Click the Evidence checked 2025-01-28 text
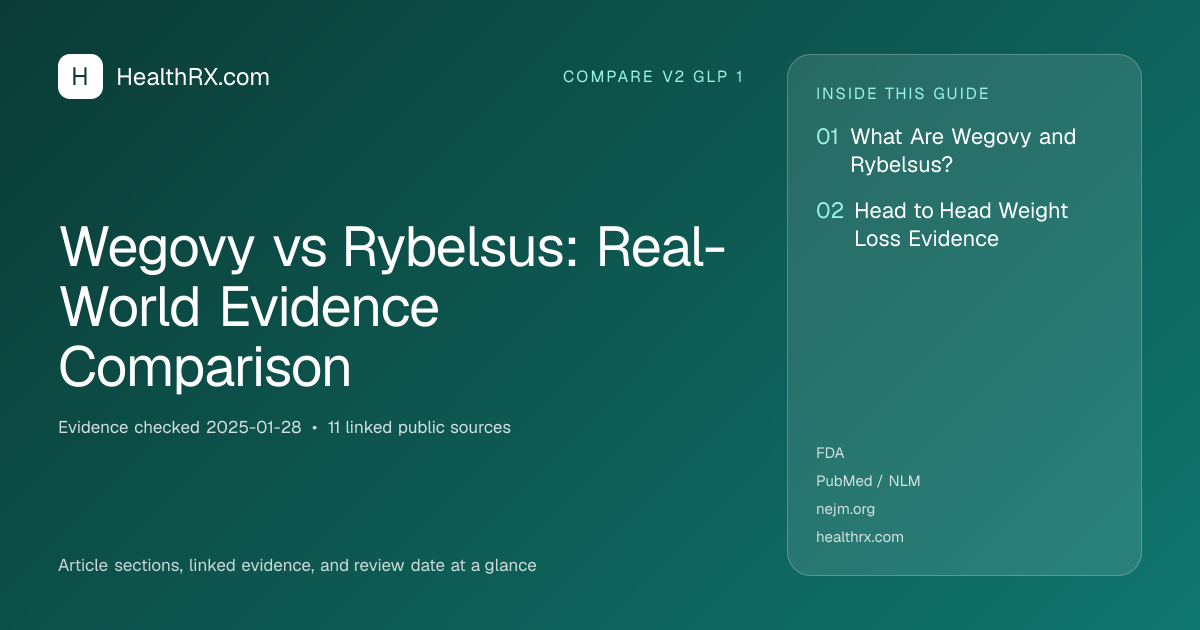Image resolution: width=1200 pixels, height=630 pixels. tap(180, 428)
